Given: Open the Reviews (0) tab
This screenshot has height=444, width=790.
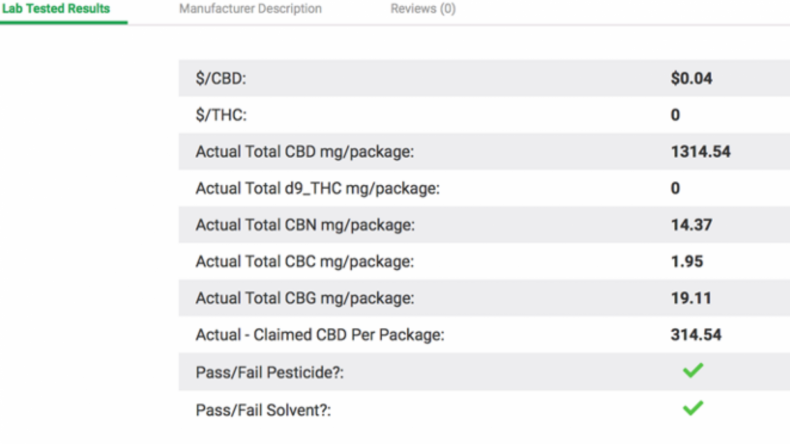Looking at the screenshot, I should 423,9.
